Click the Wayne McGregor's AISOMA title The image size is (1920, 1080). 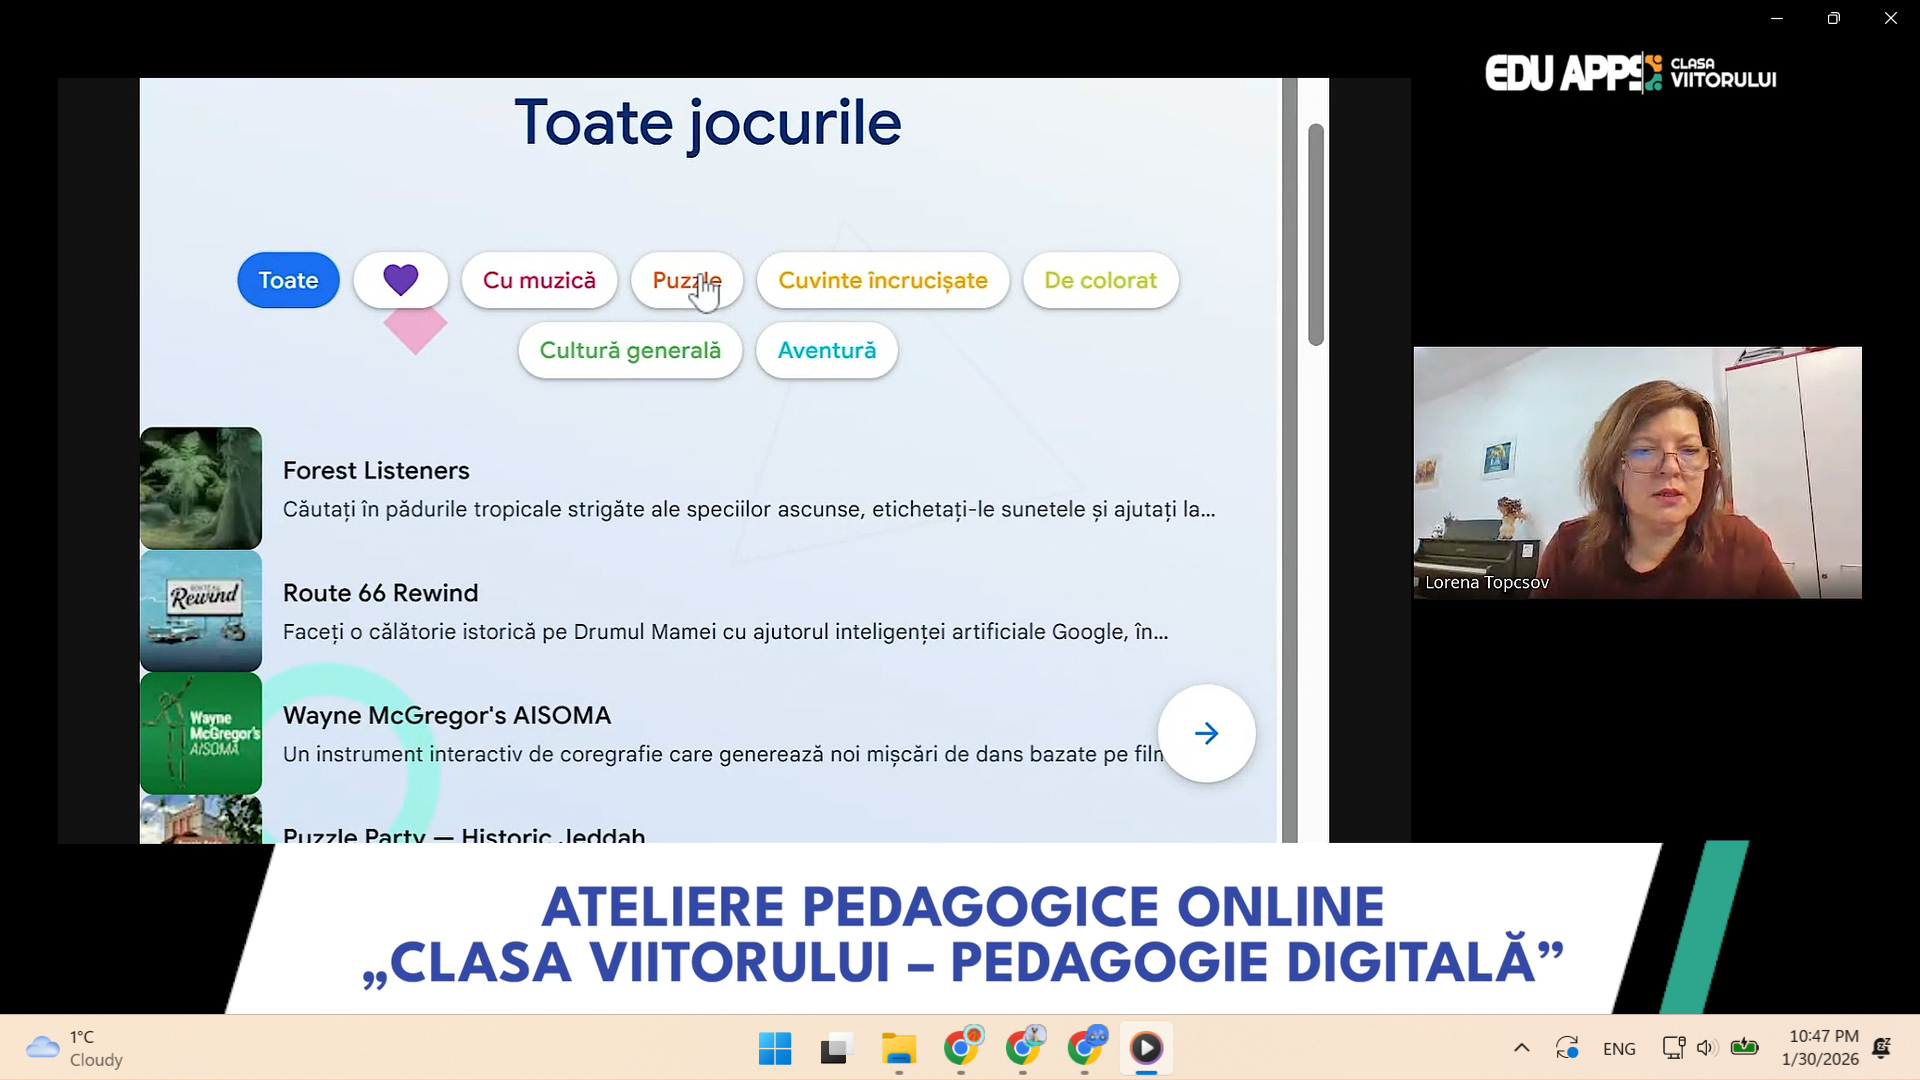pyautogui.click(x=447, y=715)
